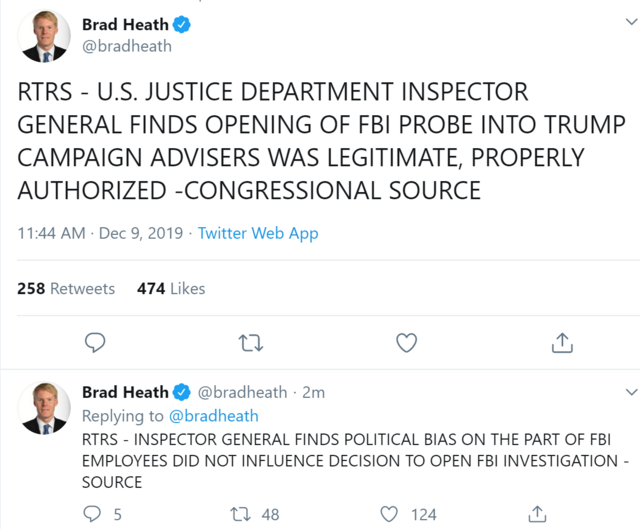This screenshot has width=640, height=529.
Task: Click @bradheath in Replying to line
Action: [x=212, y=416]
